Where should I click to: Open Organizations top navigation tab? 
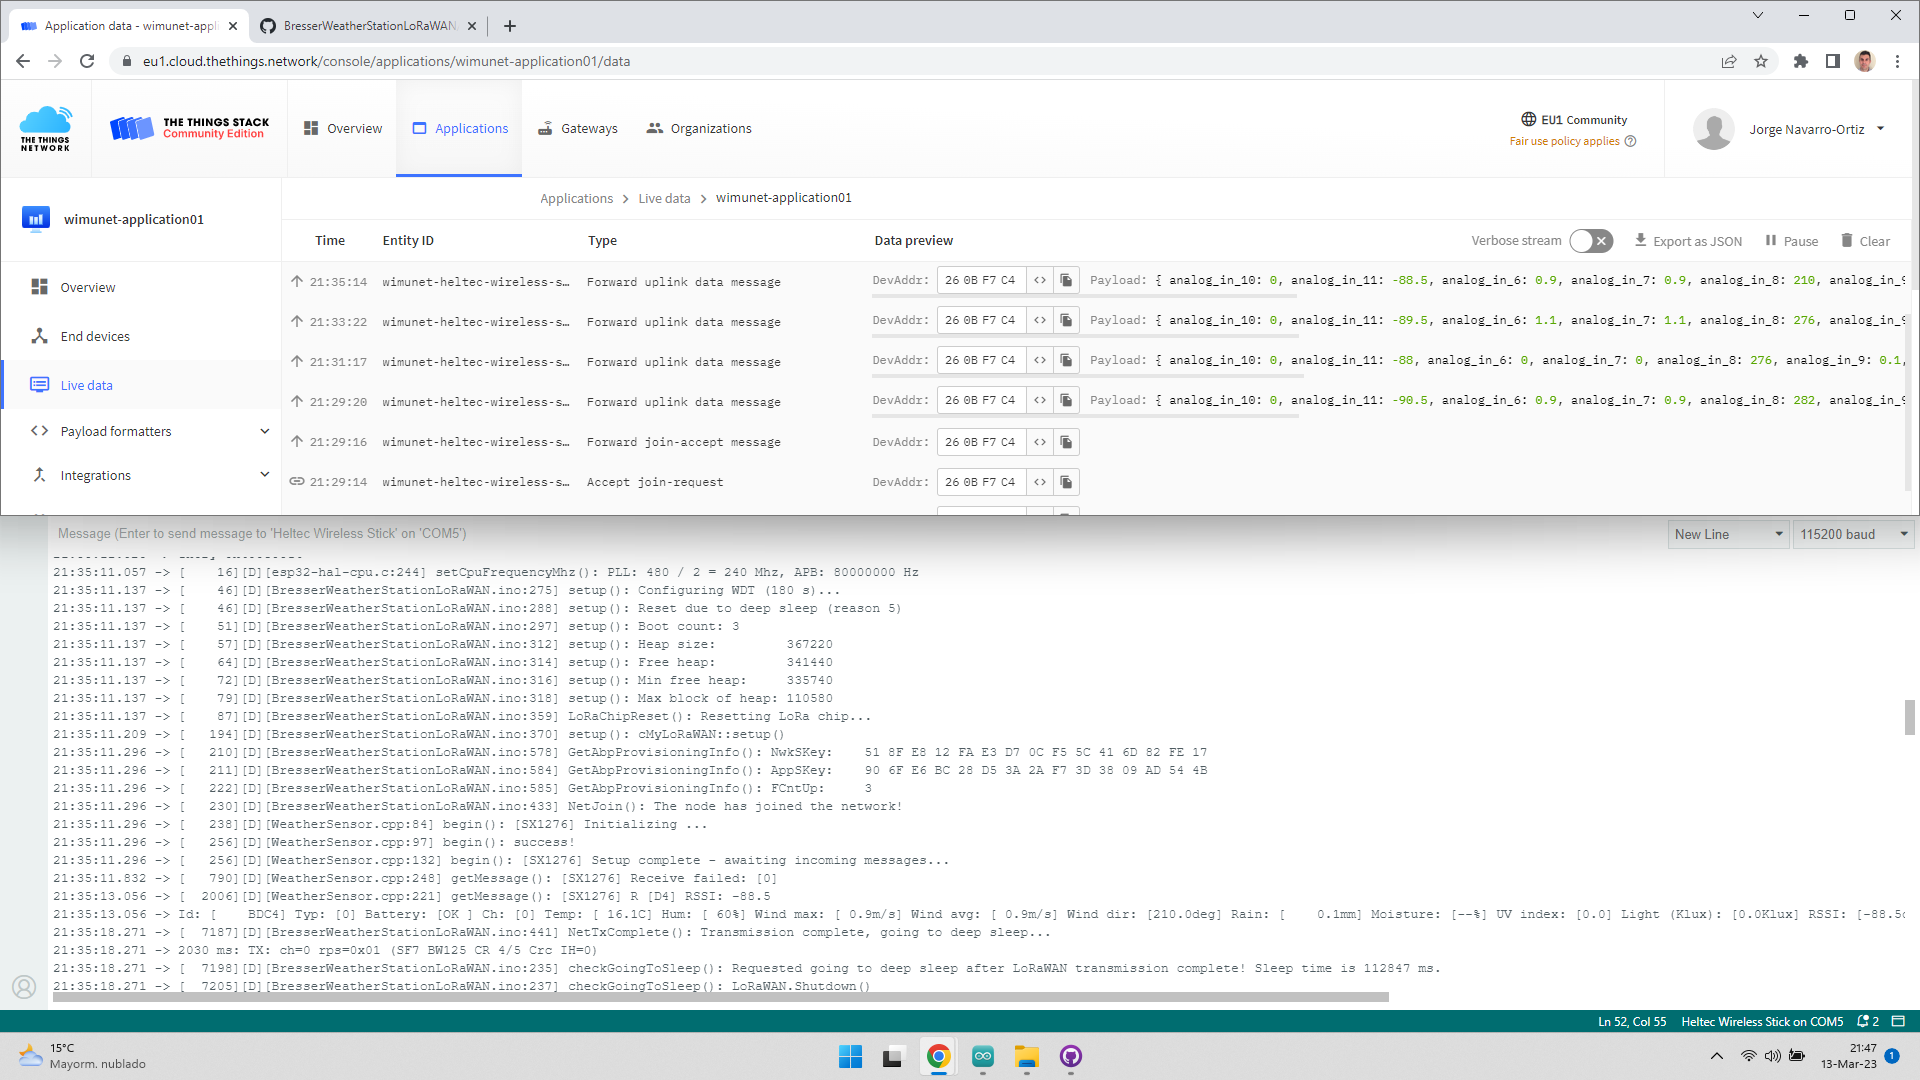coord(699,128)
